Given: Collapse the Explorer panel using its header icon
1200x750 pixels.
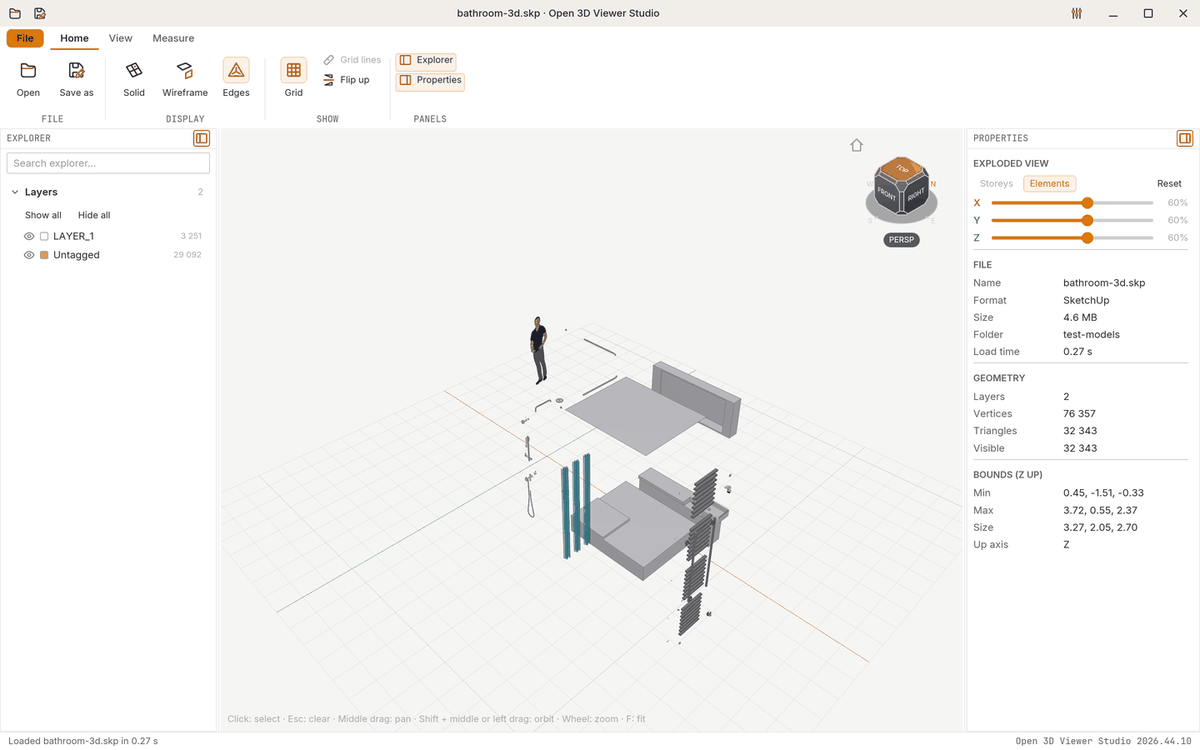Looking at the screenshot, I should tap(202, 138).
